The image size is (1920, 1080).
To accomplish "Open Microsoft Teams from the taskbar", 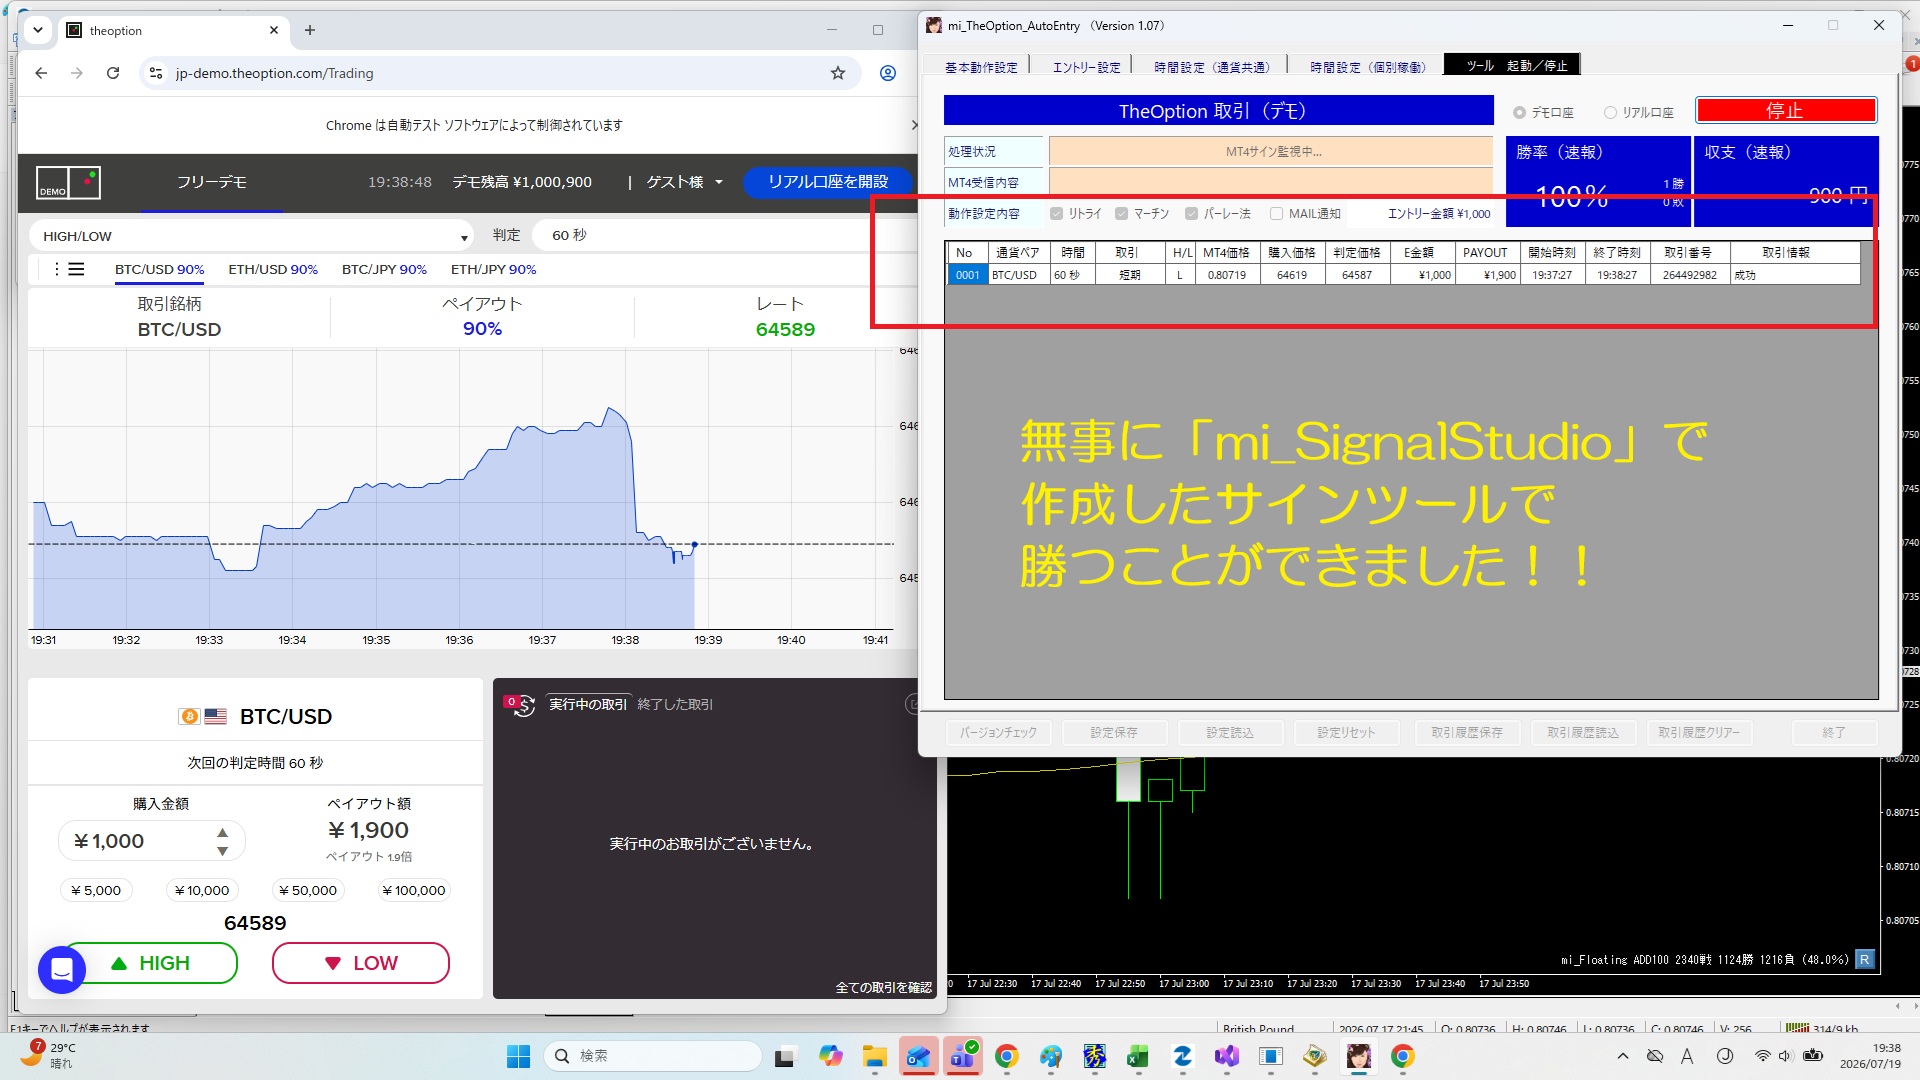I will tap(963, 1056).
